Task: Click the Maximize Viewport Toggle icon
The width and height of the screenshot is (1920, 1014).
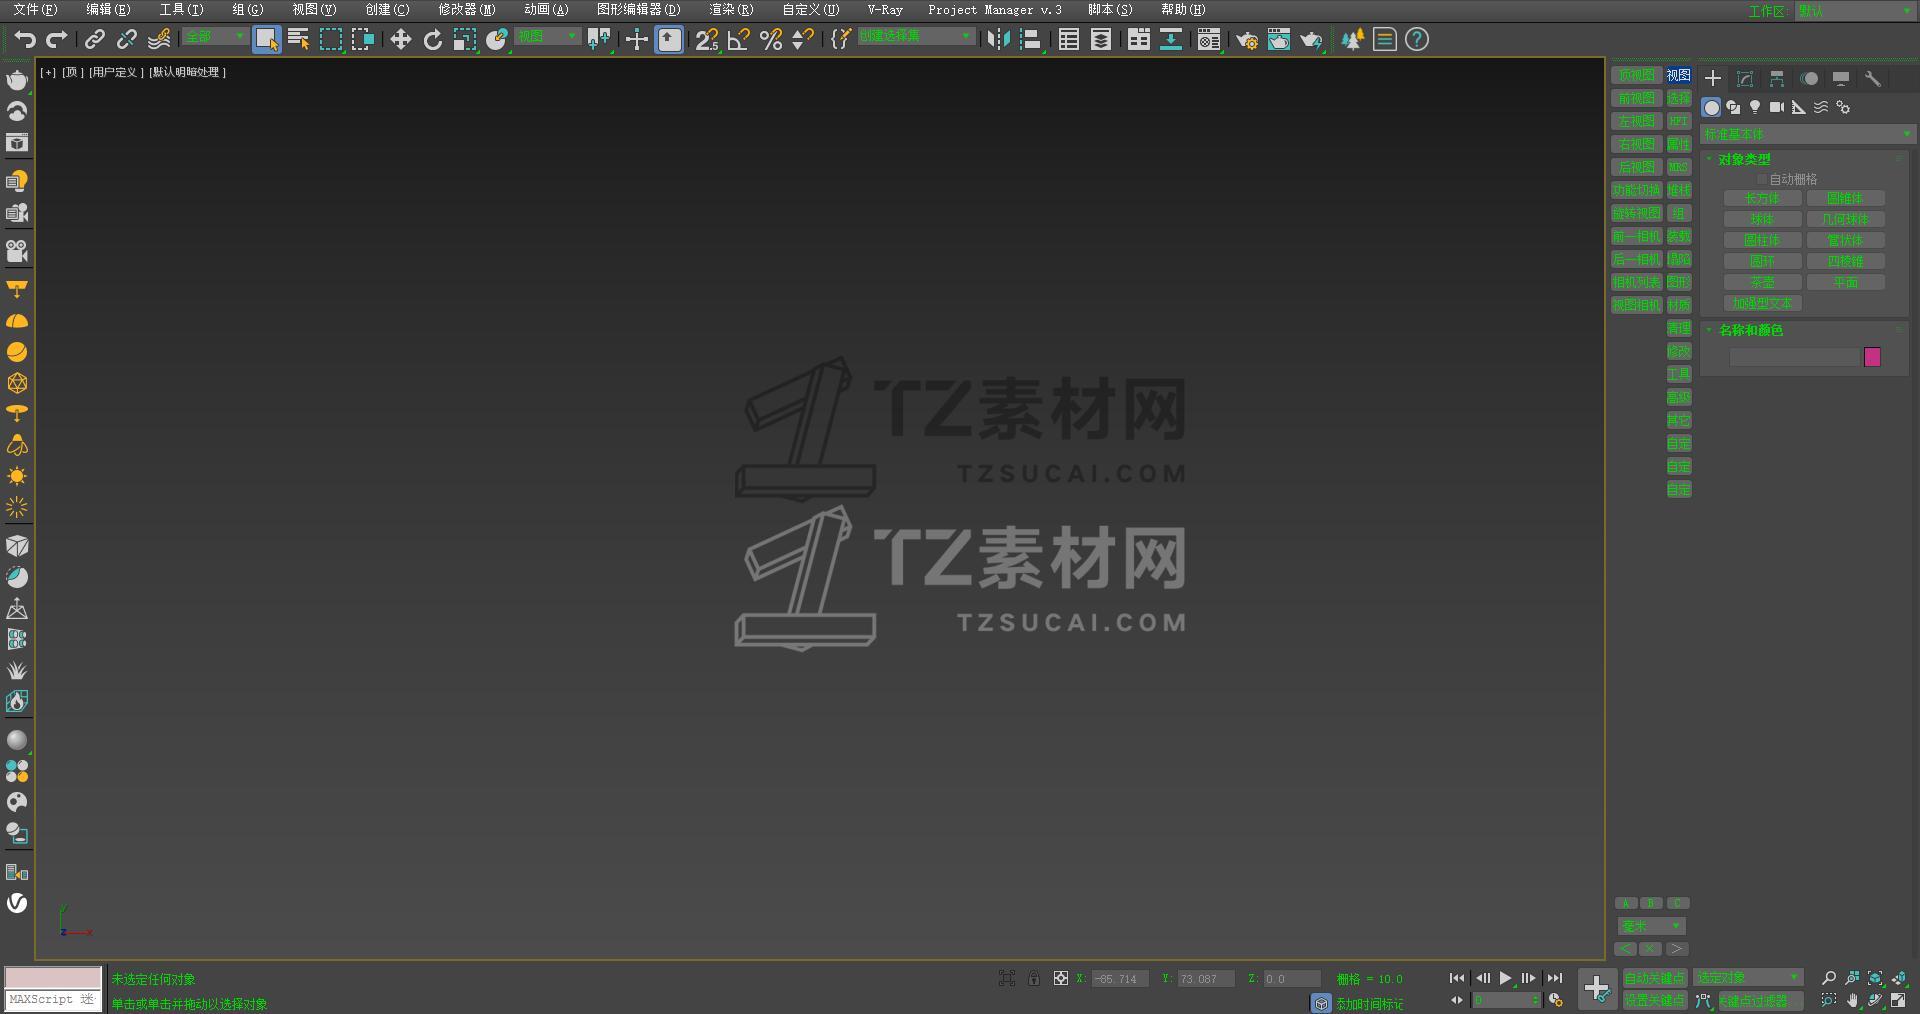Action: click(x=1898, y=1000)
